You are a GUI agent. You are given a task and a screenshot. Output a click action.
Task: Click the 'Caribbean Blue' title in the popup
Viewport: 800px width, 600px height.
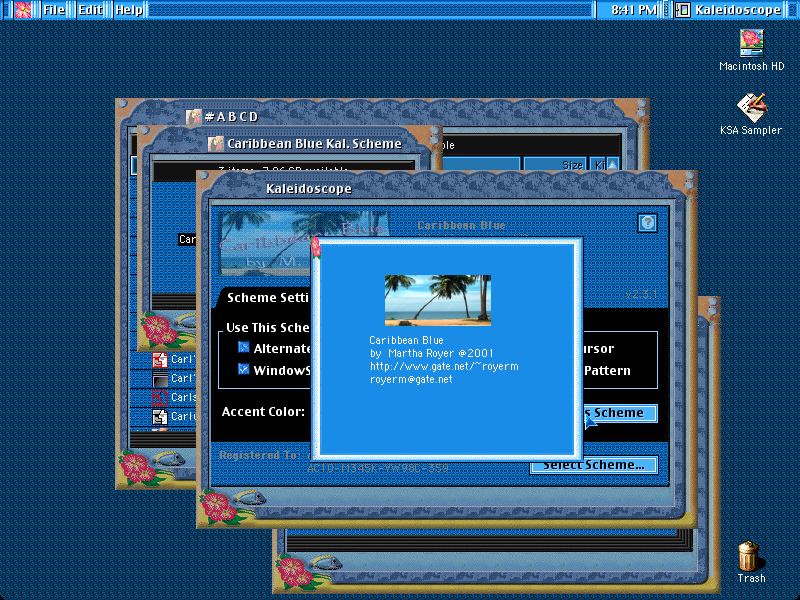tap(406, 340)
